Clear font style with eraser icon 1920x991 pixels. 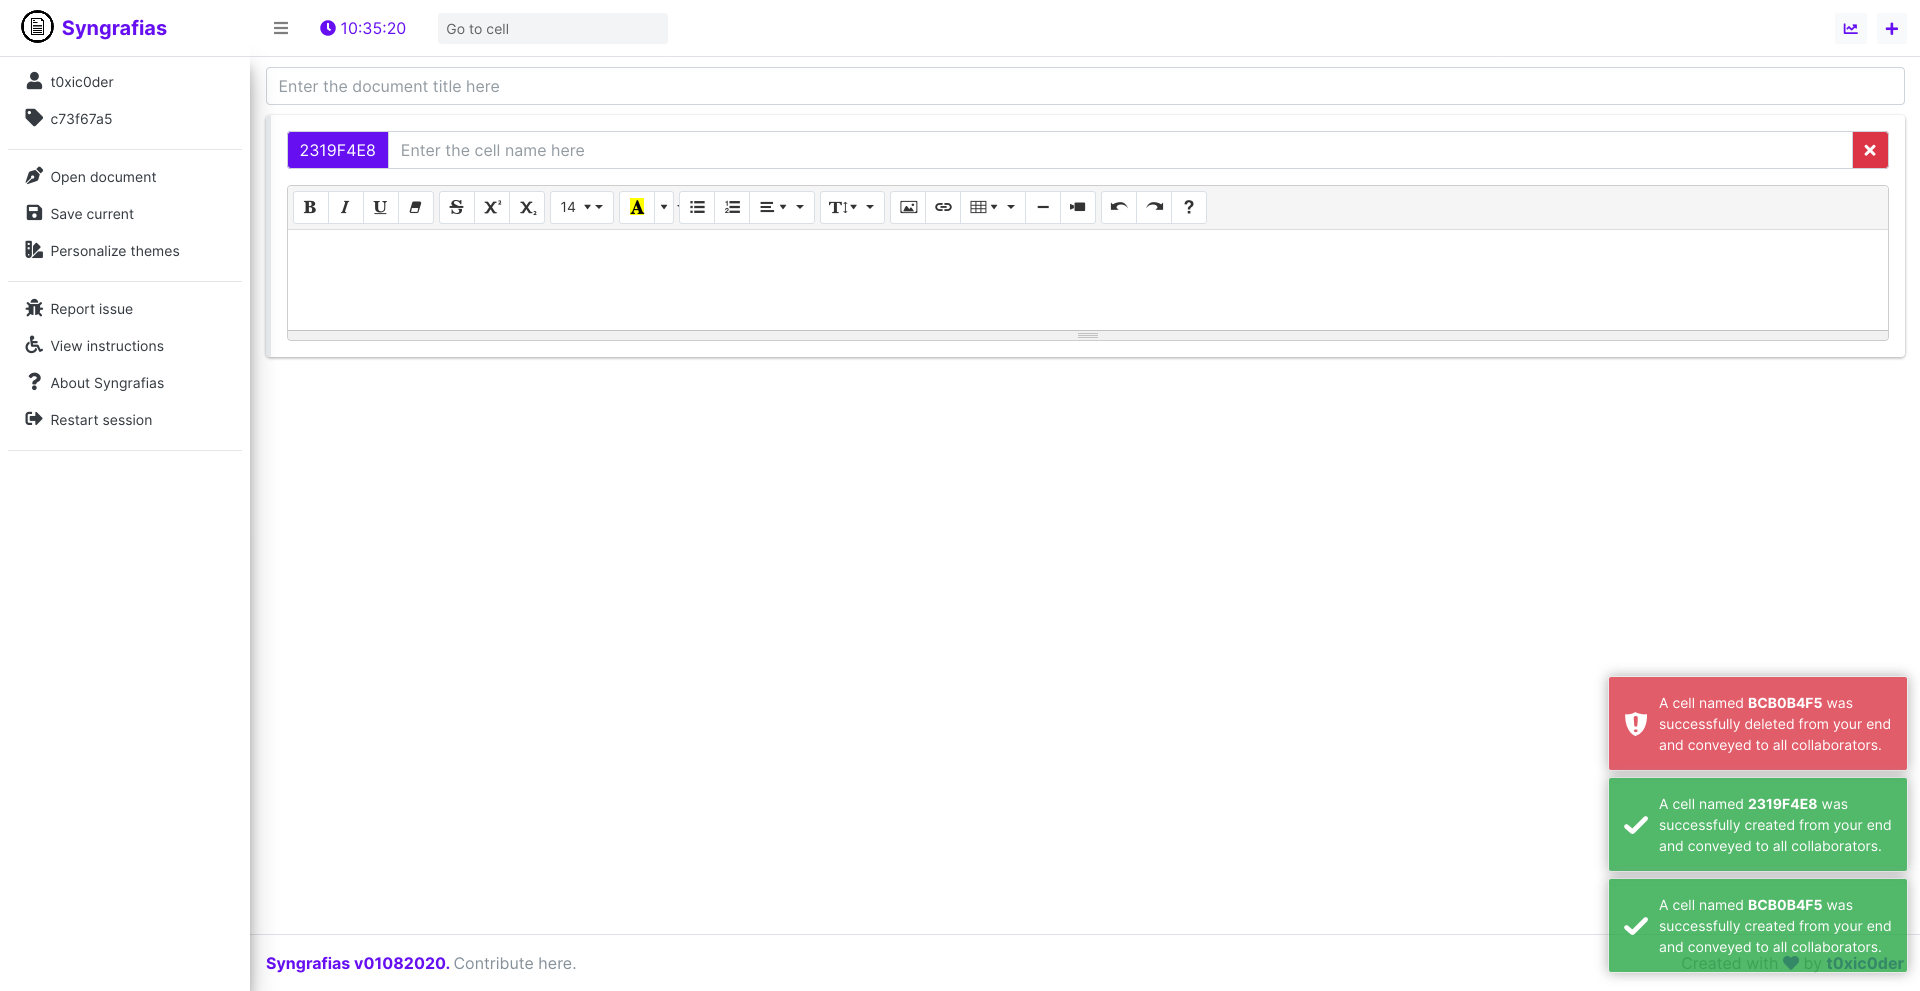tap(415, 207)
